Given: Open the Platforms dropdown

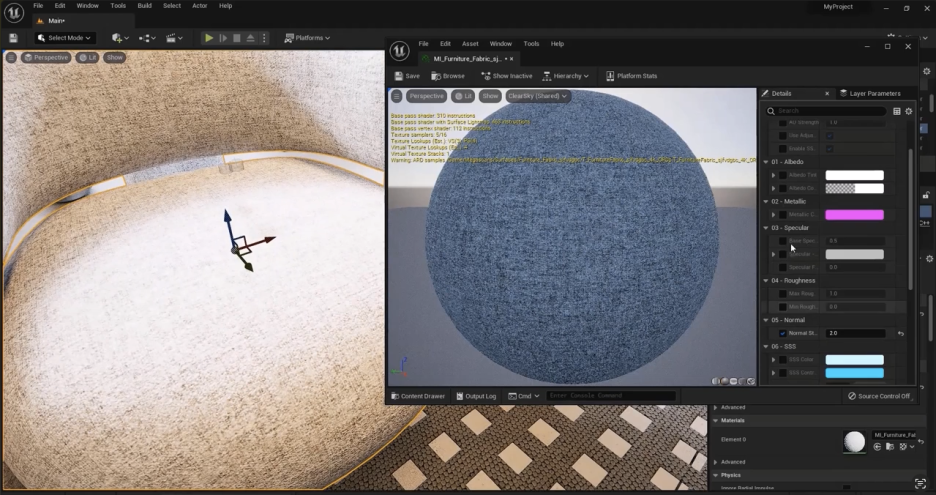Looking at the screenshot, I should [x=307, y=38].
